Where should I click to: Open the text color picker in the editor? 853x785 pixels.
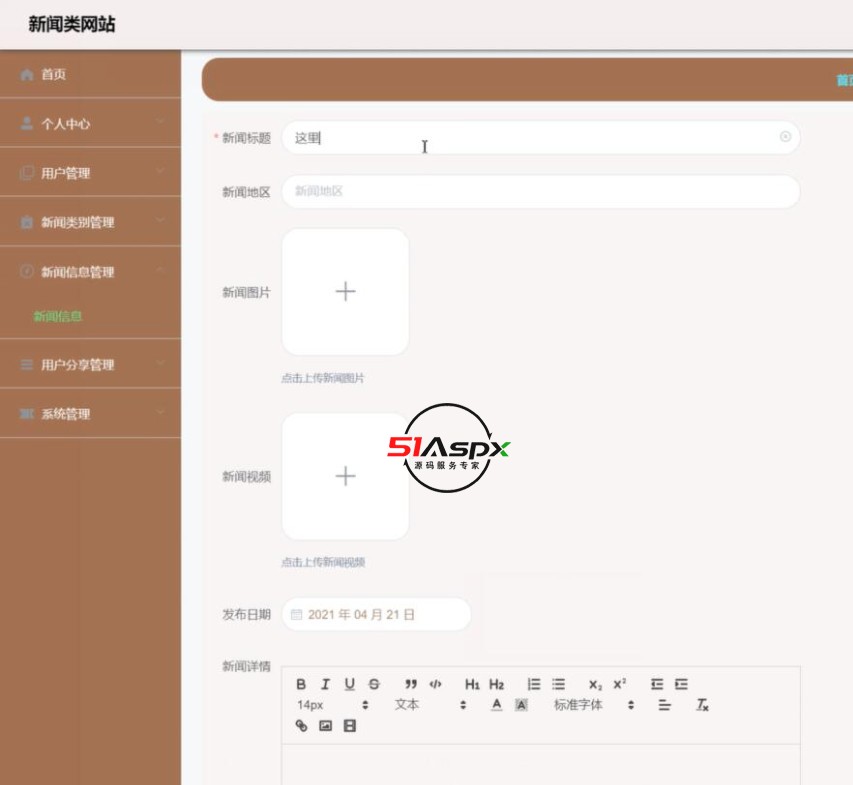[x=497, y=702]
